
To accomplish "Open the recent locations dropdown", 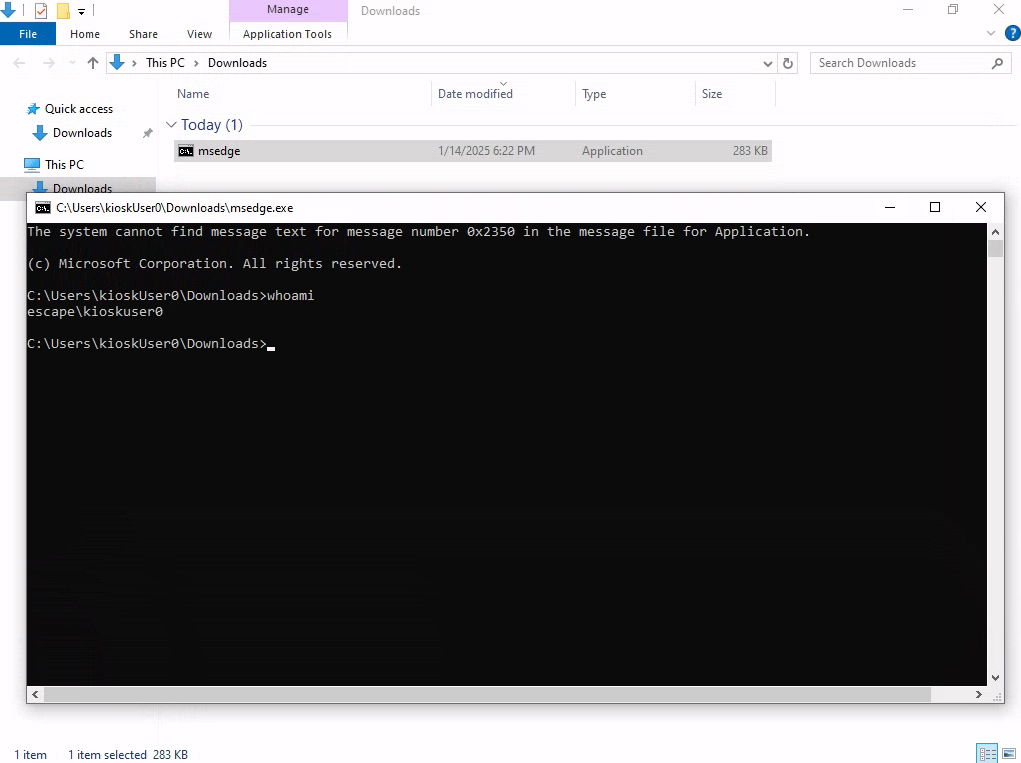I will (72, 63).
